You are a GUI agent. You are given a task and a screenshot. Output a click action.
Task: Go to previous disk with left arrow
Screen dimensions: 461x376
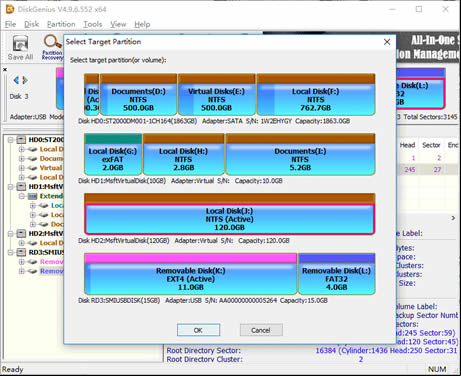(16, 80)
